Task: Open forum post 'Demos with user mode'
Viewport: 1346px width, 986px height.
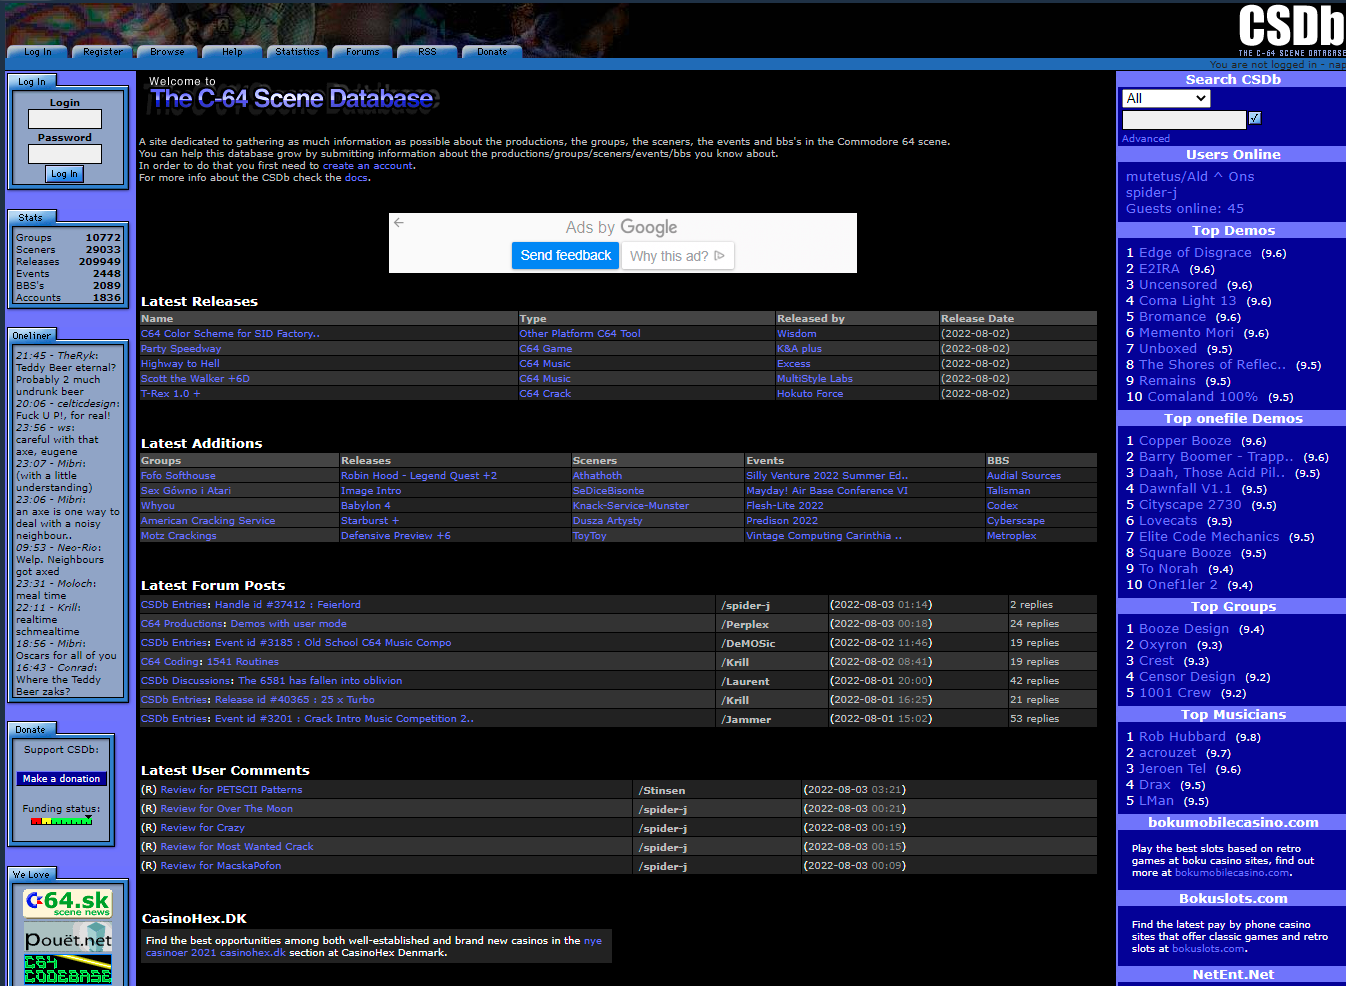Action: [289, 624]
